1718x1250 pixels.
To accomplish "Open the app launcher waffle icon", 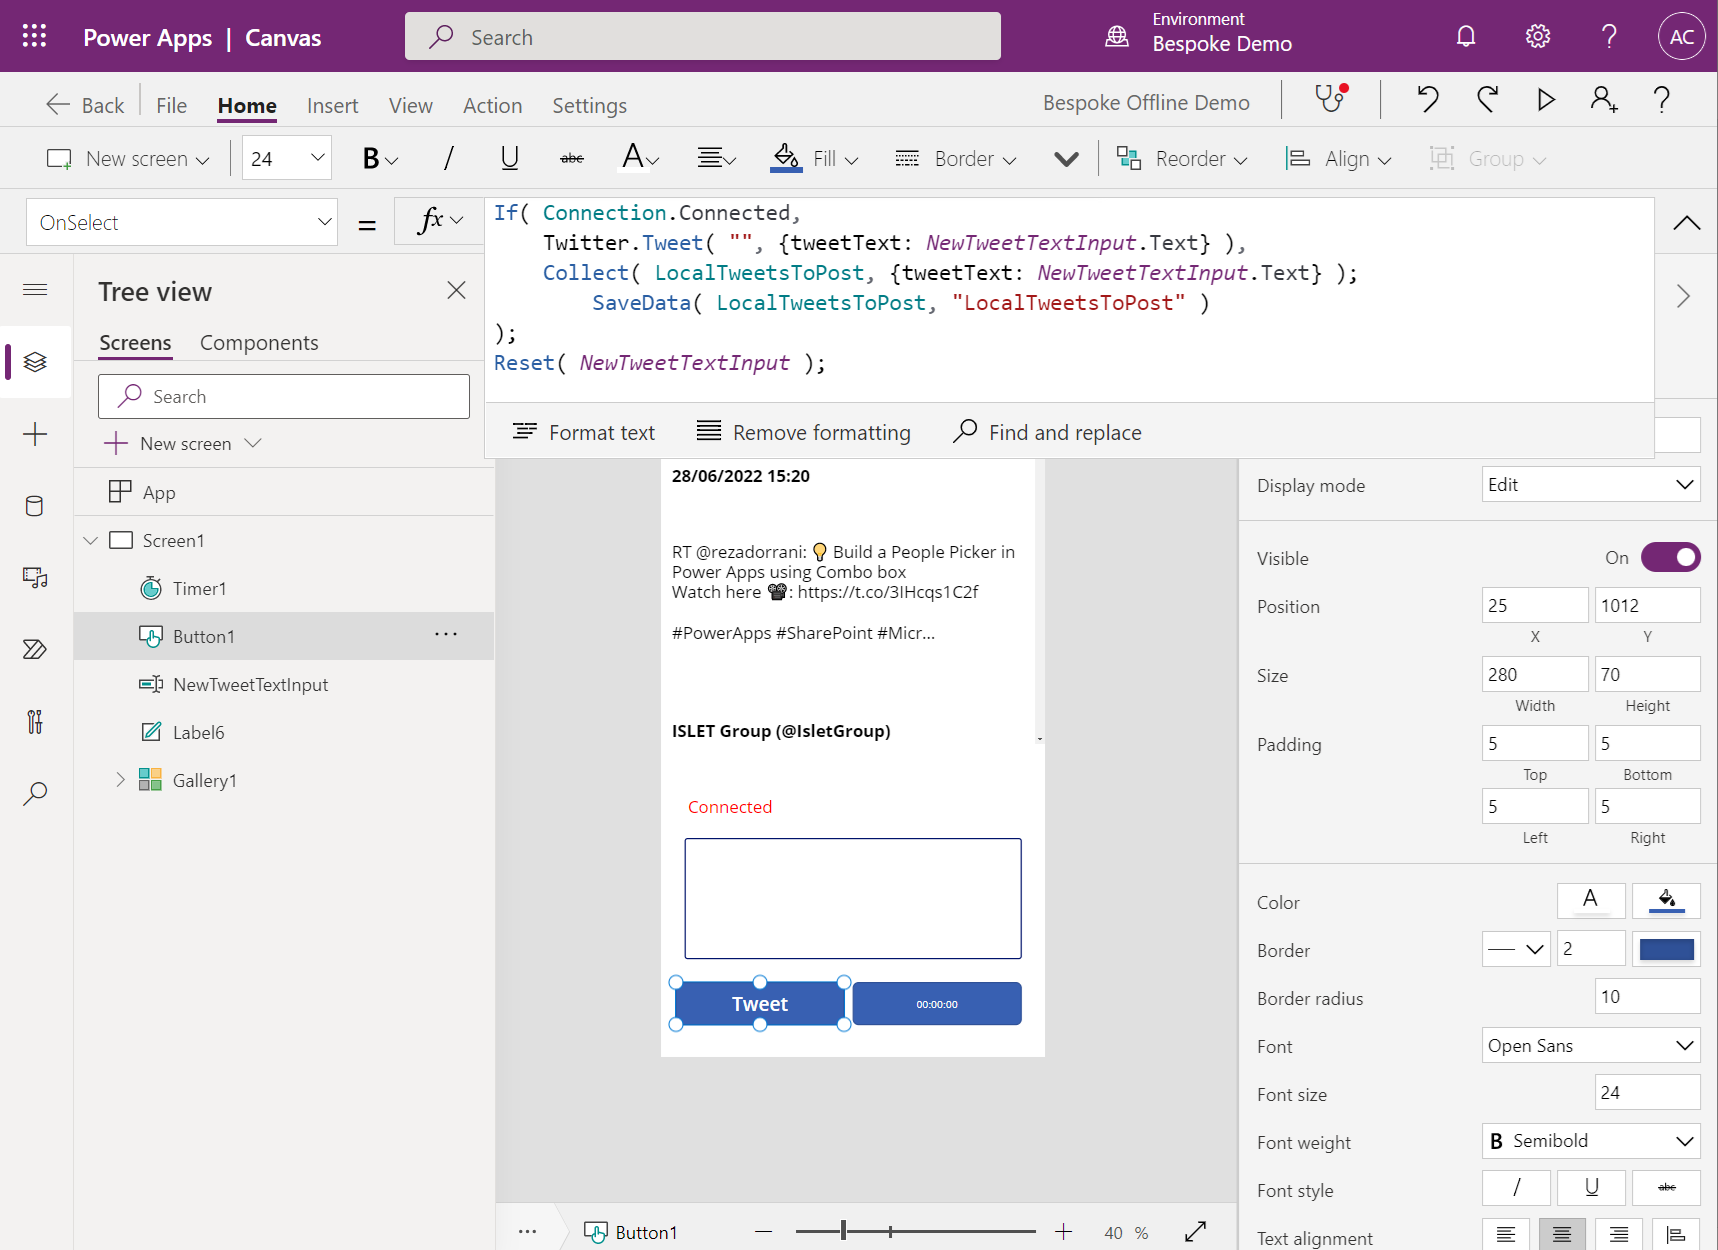I will coord(35,37).
